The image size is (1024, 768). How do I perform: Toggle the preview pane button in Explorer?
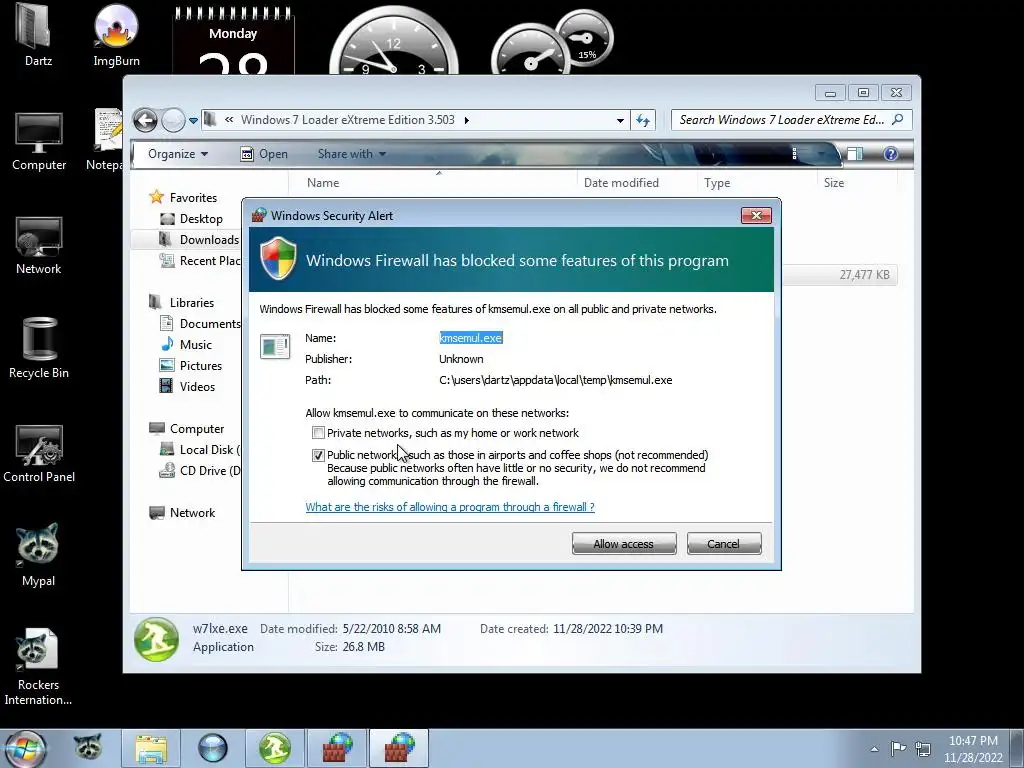click(855, 154)
